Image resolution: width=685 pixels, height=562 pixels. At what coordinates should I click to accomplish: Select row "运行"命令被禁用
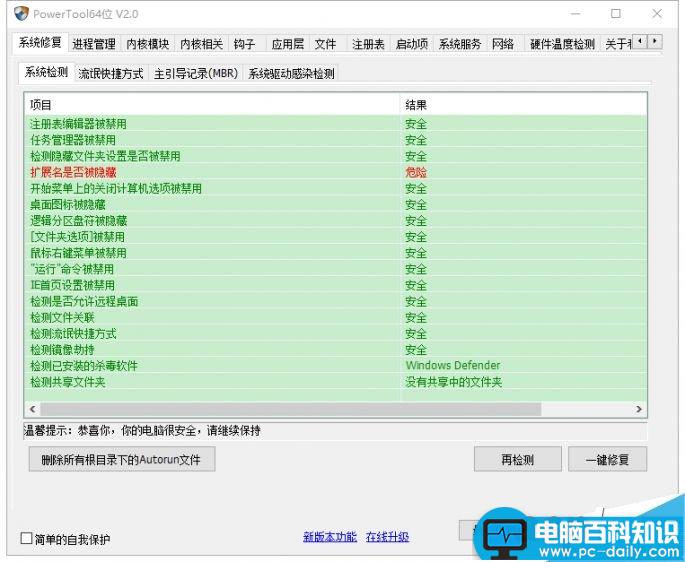tap(336, 269)
